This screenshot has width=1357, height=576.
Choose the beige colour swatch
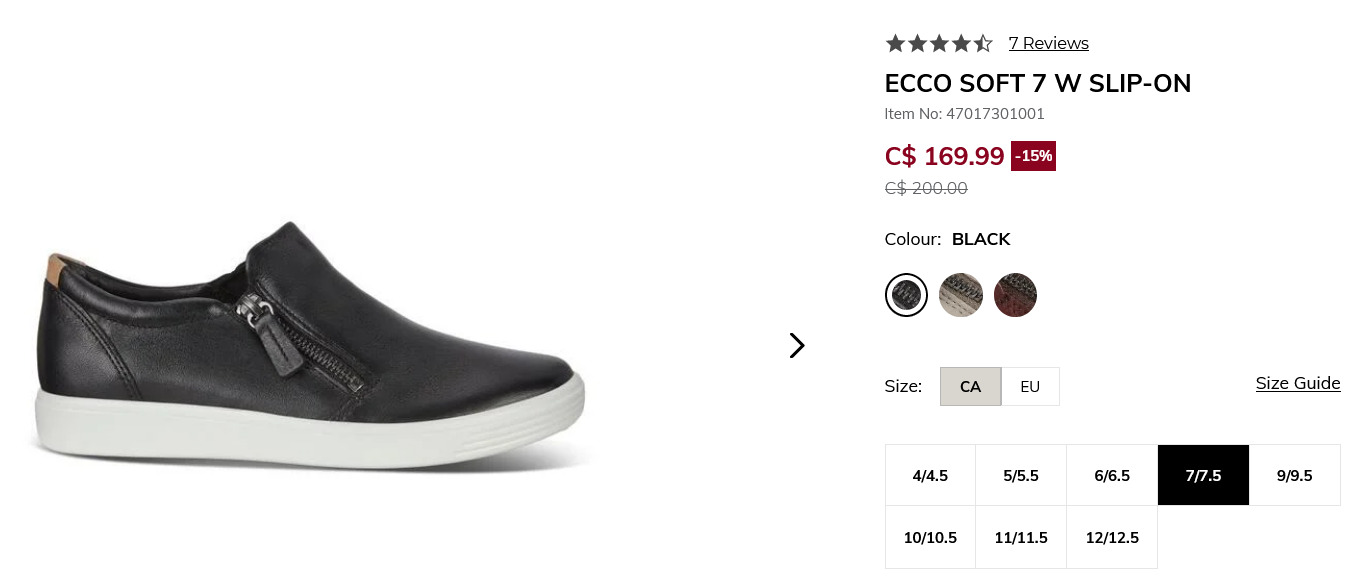[x=961, y=295]
